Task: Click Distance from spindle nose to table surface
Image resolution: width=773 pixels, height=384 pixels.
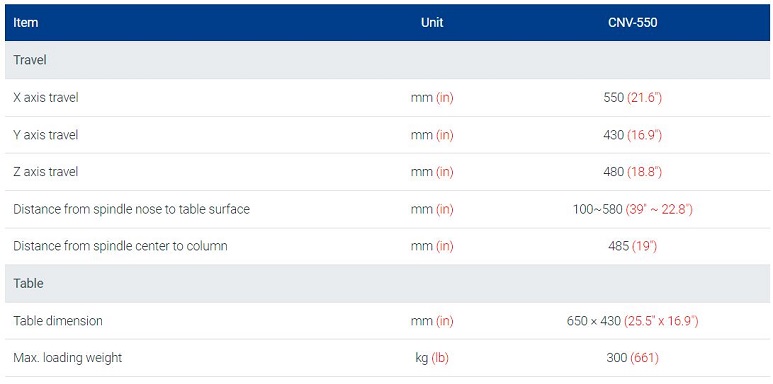Action: [132, 209]
